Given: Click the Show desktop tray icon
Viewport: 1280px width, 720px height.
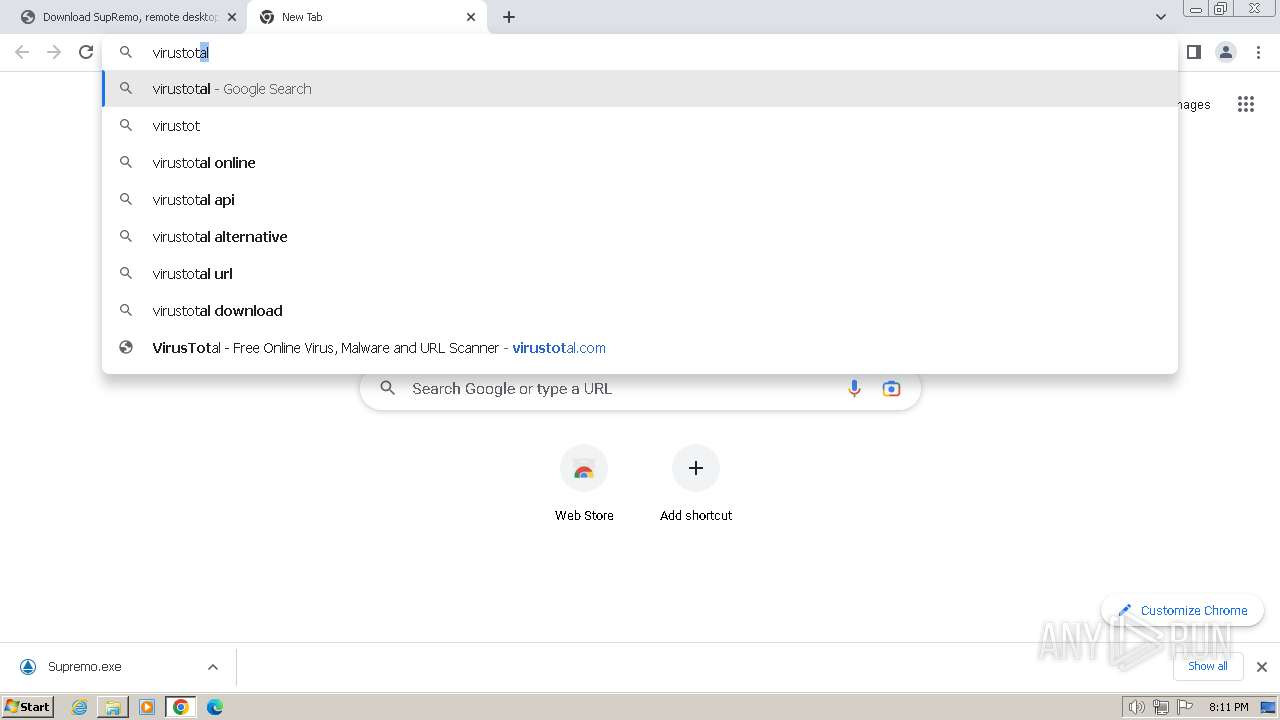Looking at the screenshot, I should [x=1269, y=707].
